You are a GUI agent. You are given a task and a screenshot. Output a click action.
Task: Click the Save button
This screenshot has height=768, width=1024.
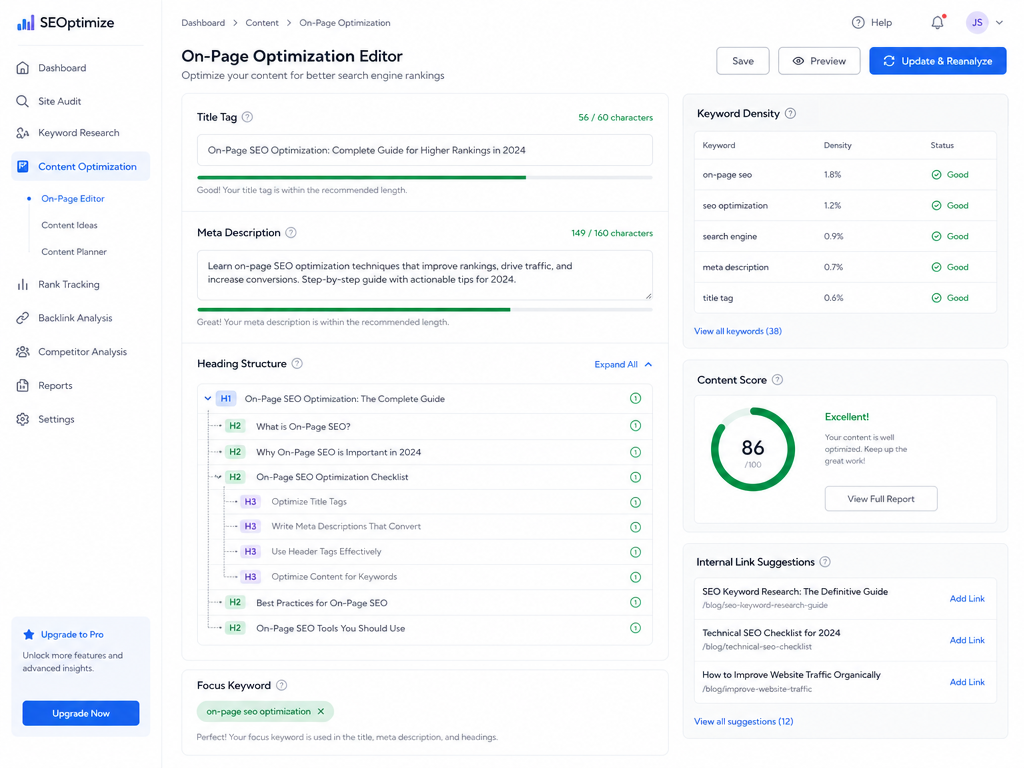(743, 61)
